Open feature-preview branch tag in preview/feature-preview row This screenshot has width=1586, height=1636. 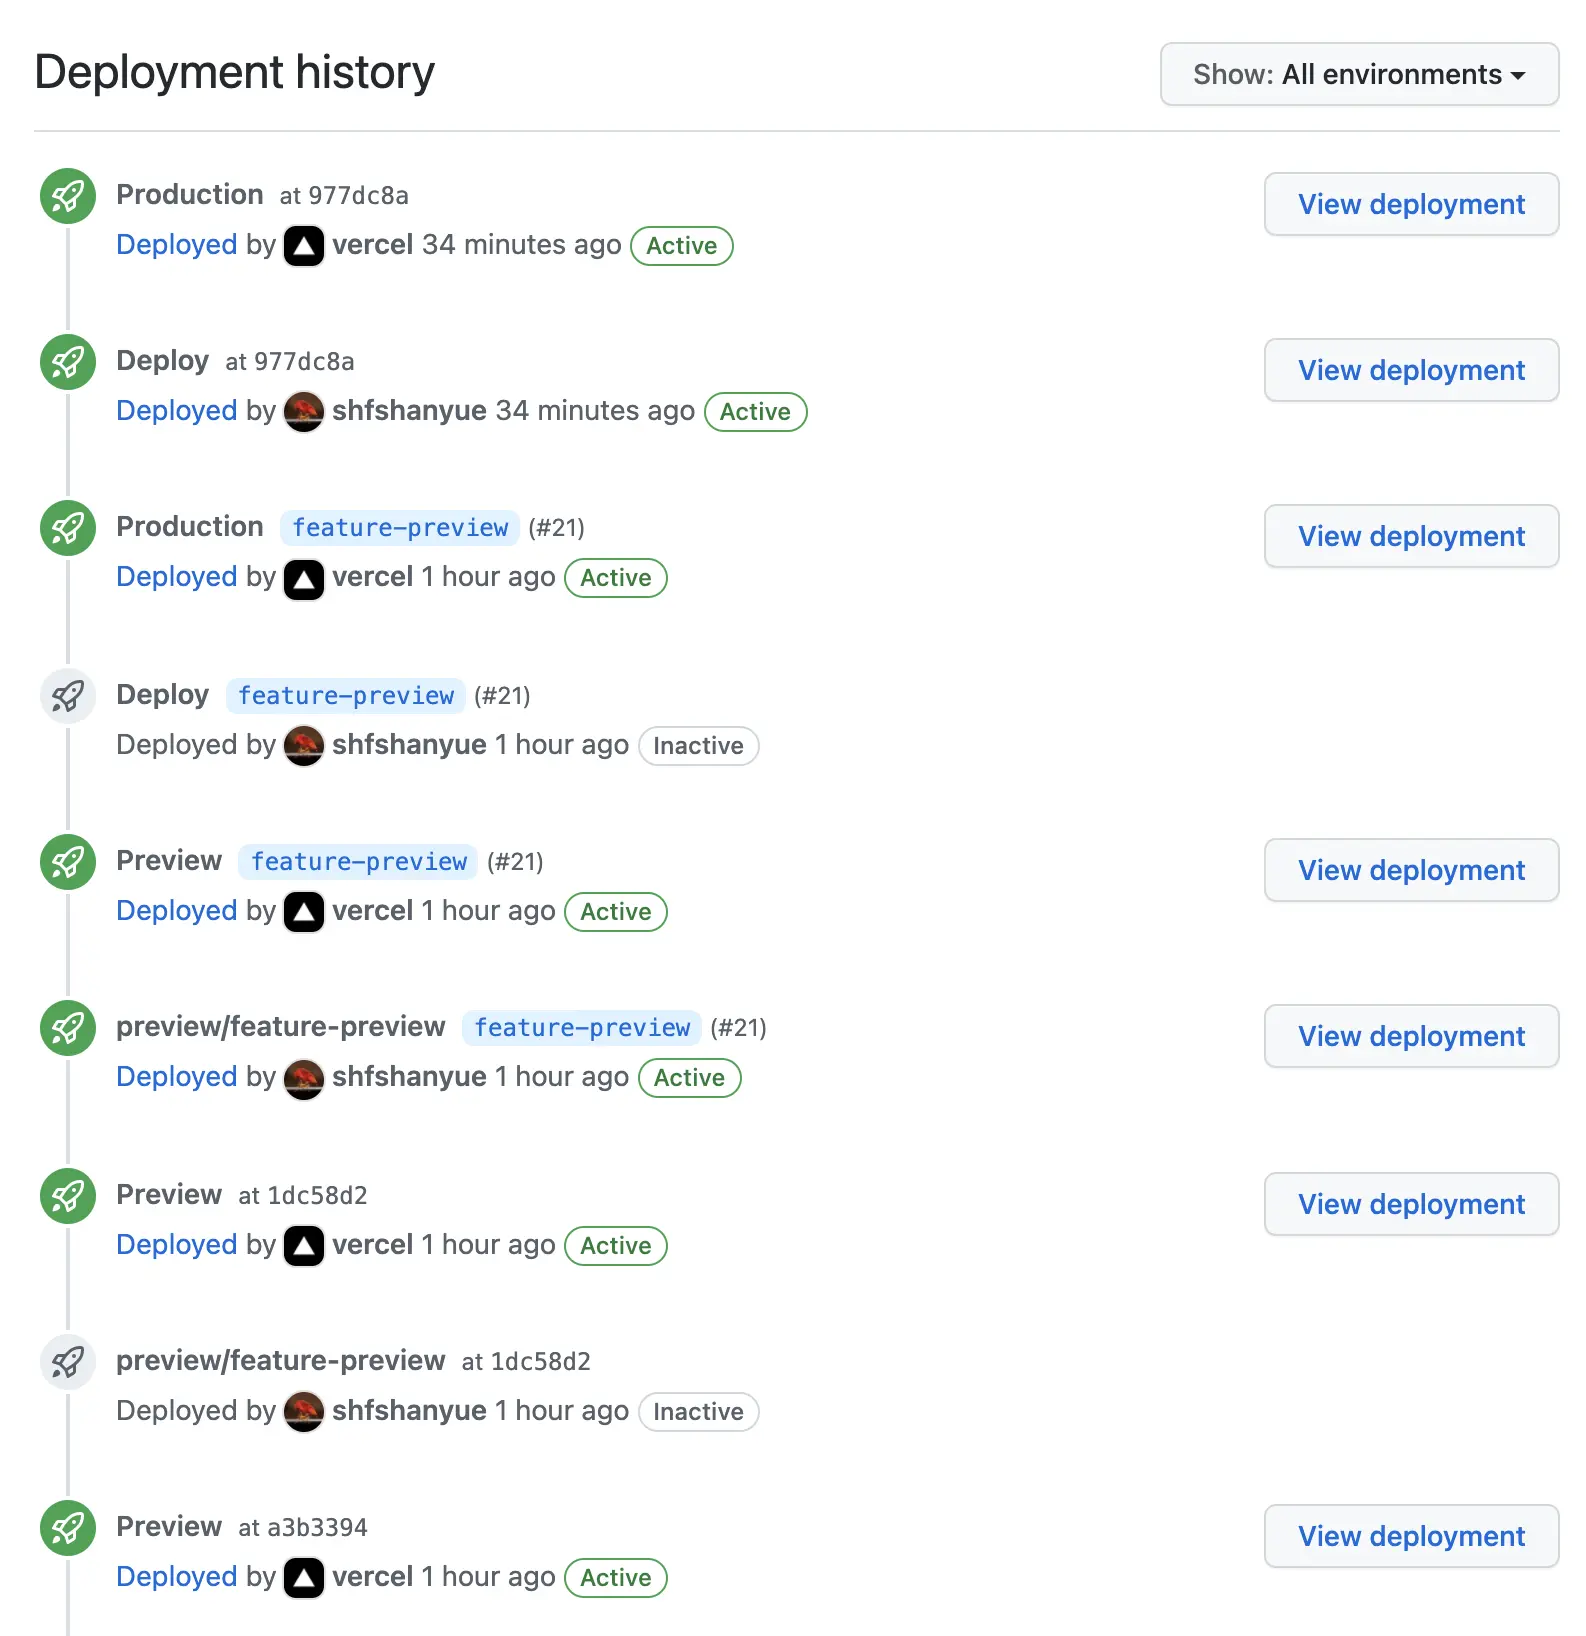tap(582, 1028)
